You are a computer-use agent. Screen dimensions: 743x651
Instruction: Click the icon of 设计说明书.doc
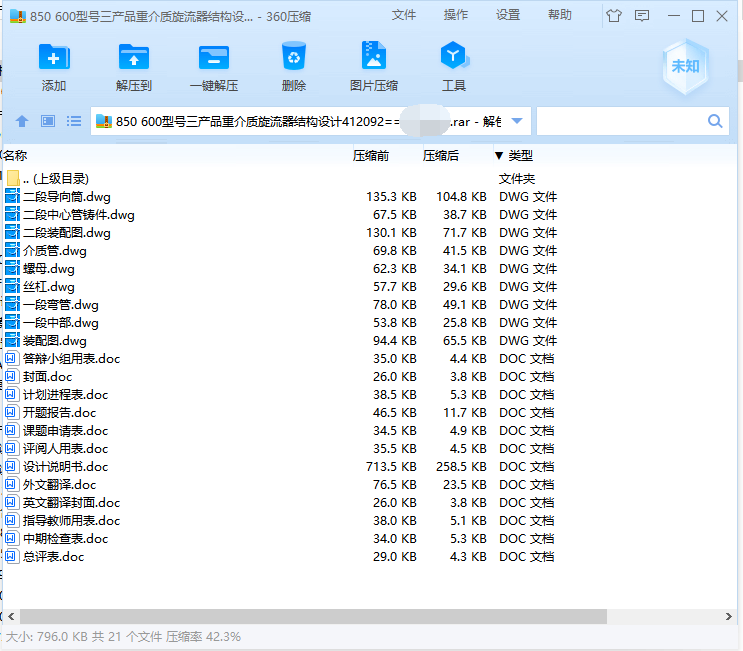point(10,466)
